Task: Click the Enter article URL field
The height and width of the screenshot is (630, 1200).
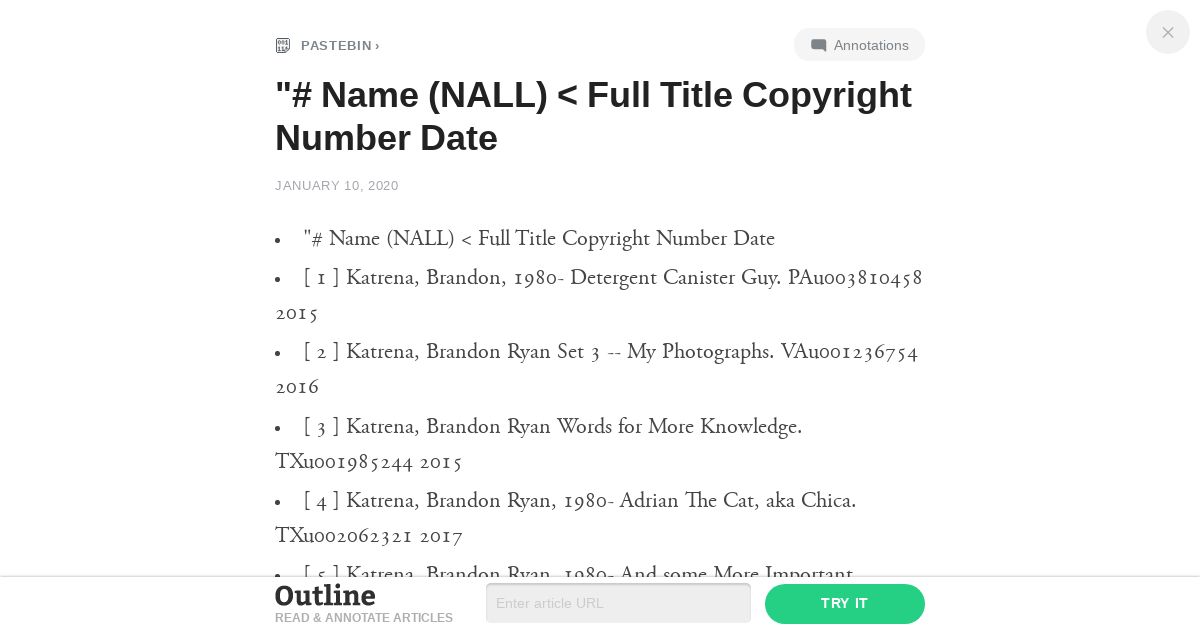Action: pos(618,603)
